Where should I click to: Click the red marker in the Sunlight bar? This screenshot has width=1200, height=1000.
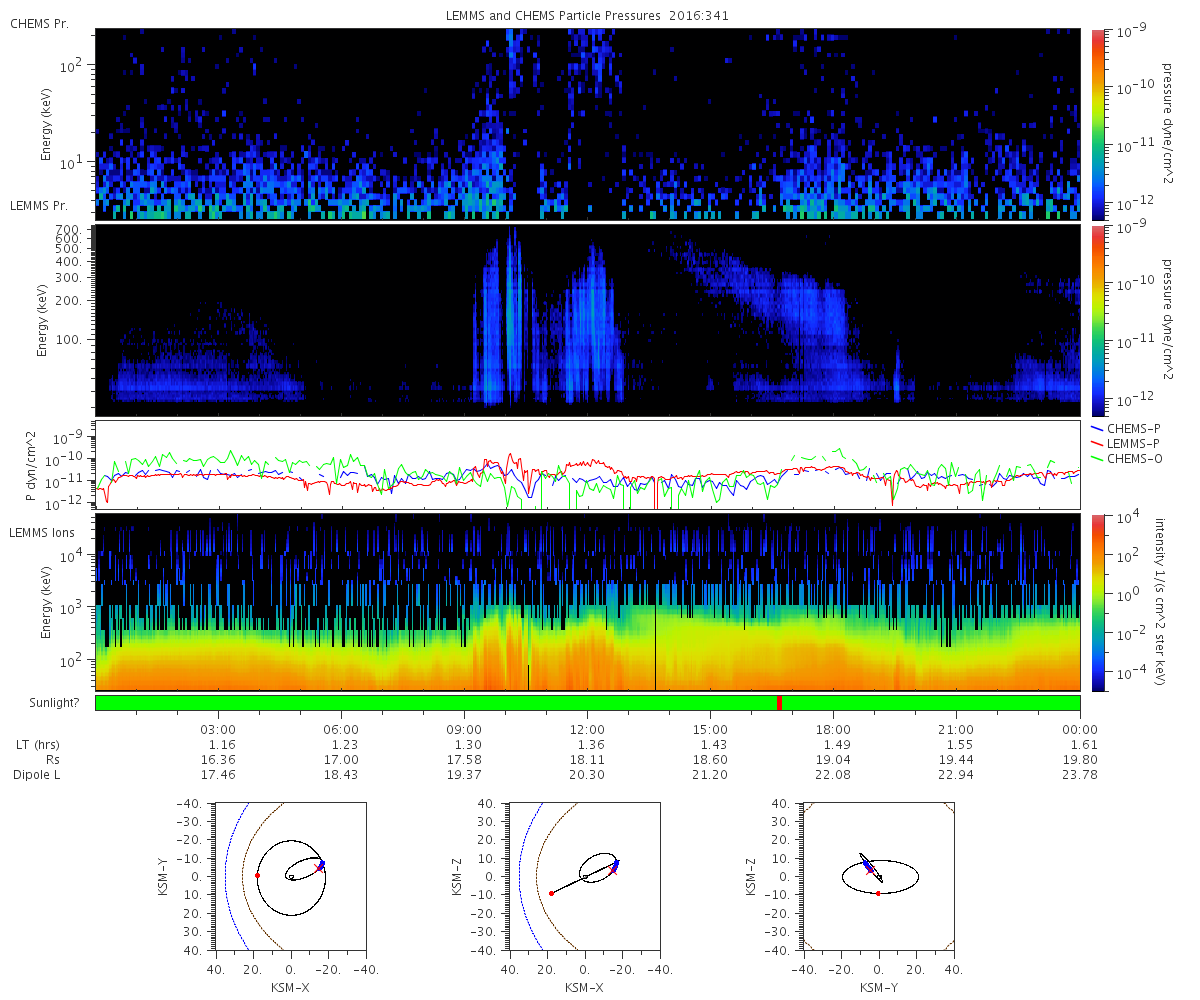(x=779, y=703)
